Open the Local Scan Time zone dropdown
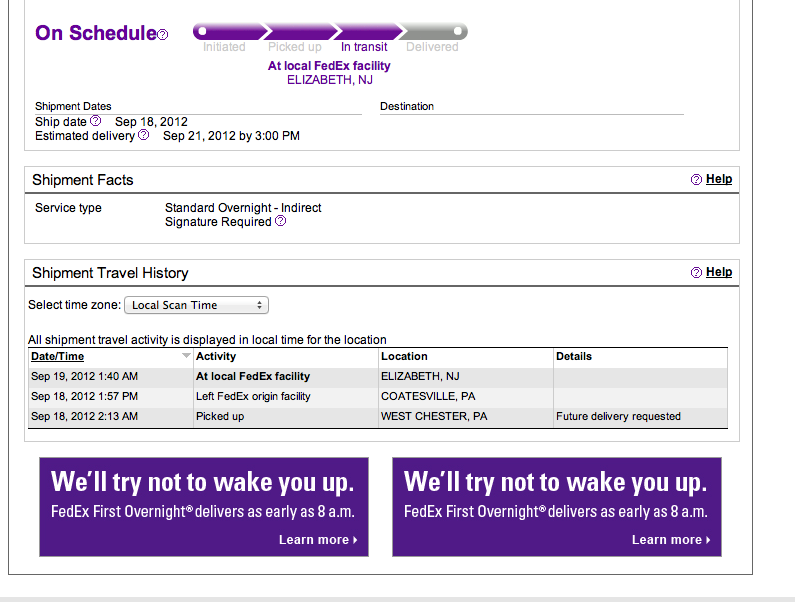The image size is (795, 602). (197, 305)
